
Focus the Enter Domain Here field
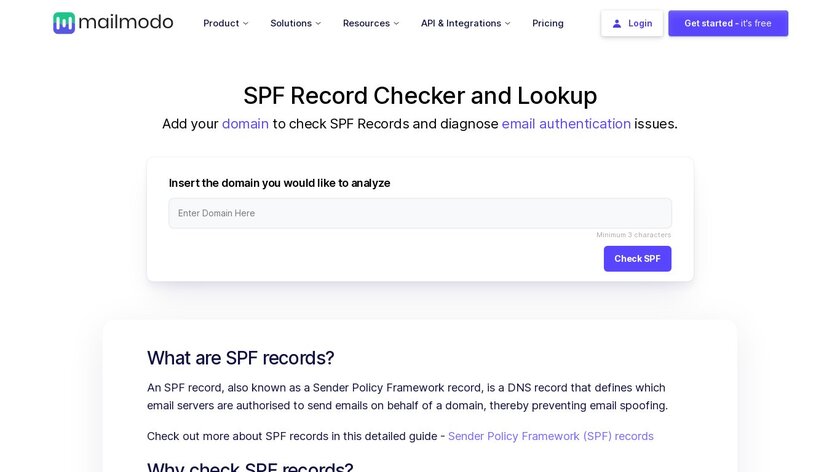(420, 213)
